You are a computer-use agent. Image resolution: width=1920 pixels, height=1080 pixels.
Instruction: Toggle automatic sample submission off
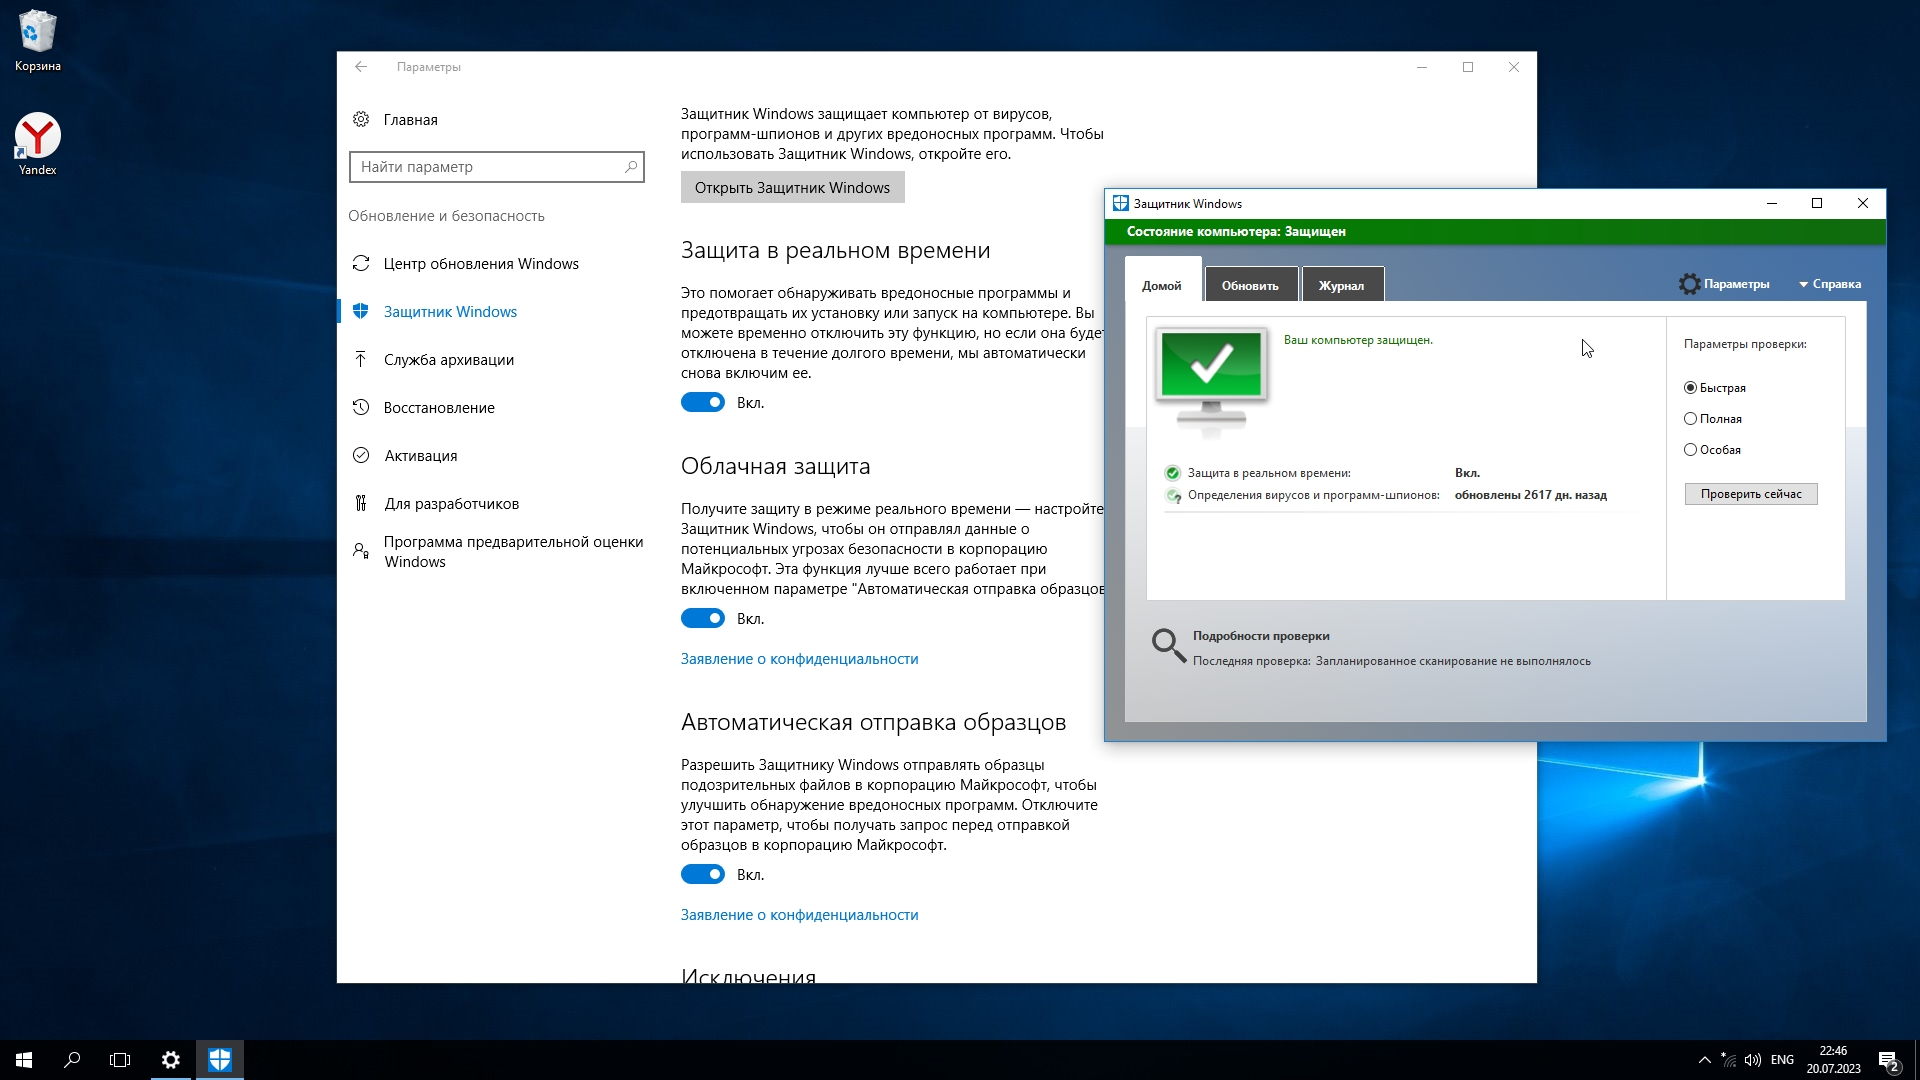click(703, 875)
